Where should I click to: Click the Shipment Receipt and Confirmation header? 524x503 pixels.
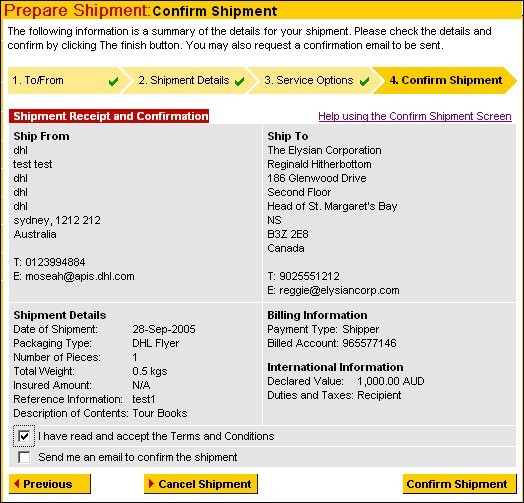pos(109,116)
